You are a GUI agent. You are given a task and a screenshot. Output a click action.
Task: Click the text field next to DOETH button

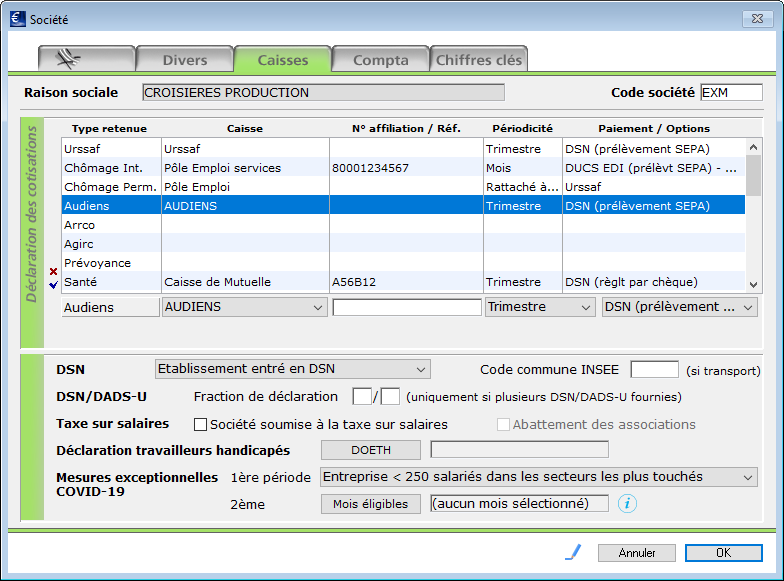(x=520, y=450)
